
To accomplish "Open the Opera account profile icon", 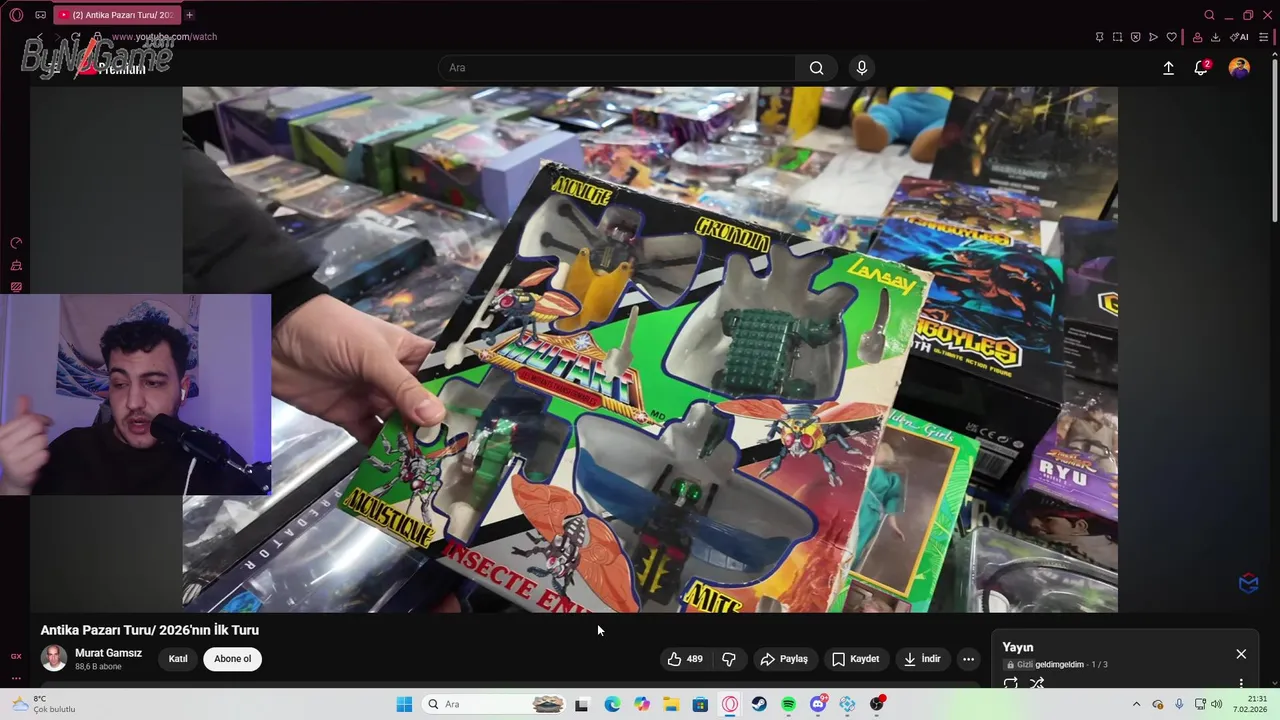I will click(1197, 37).
